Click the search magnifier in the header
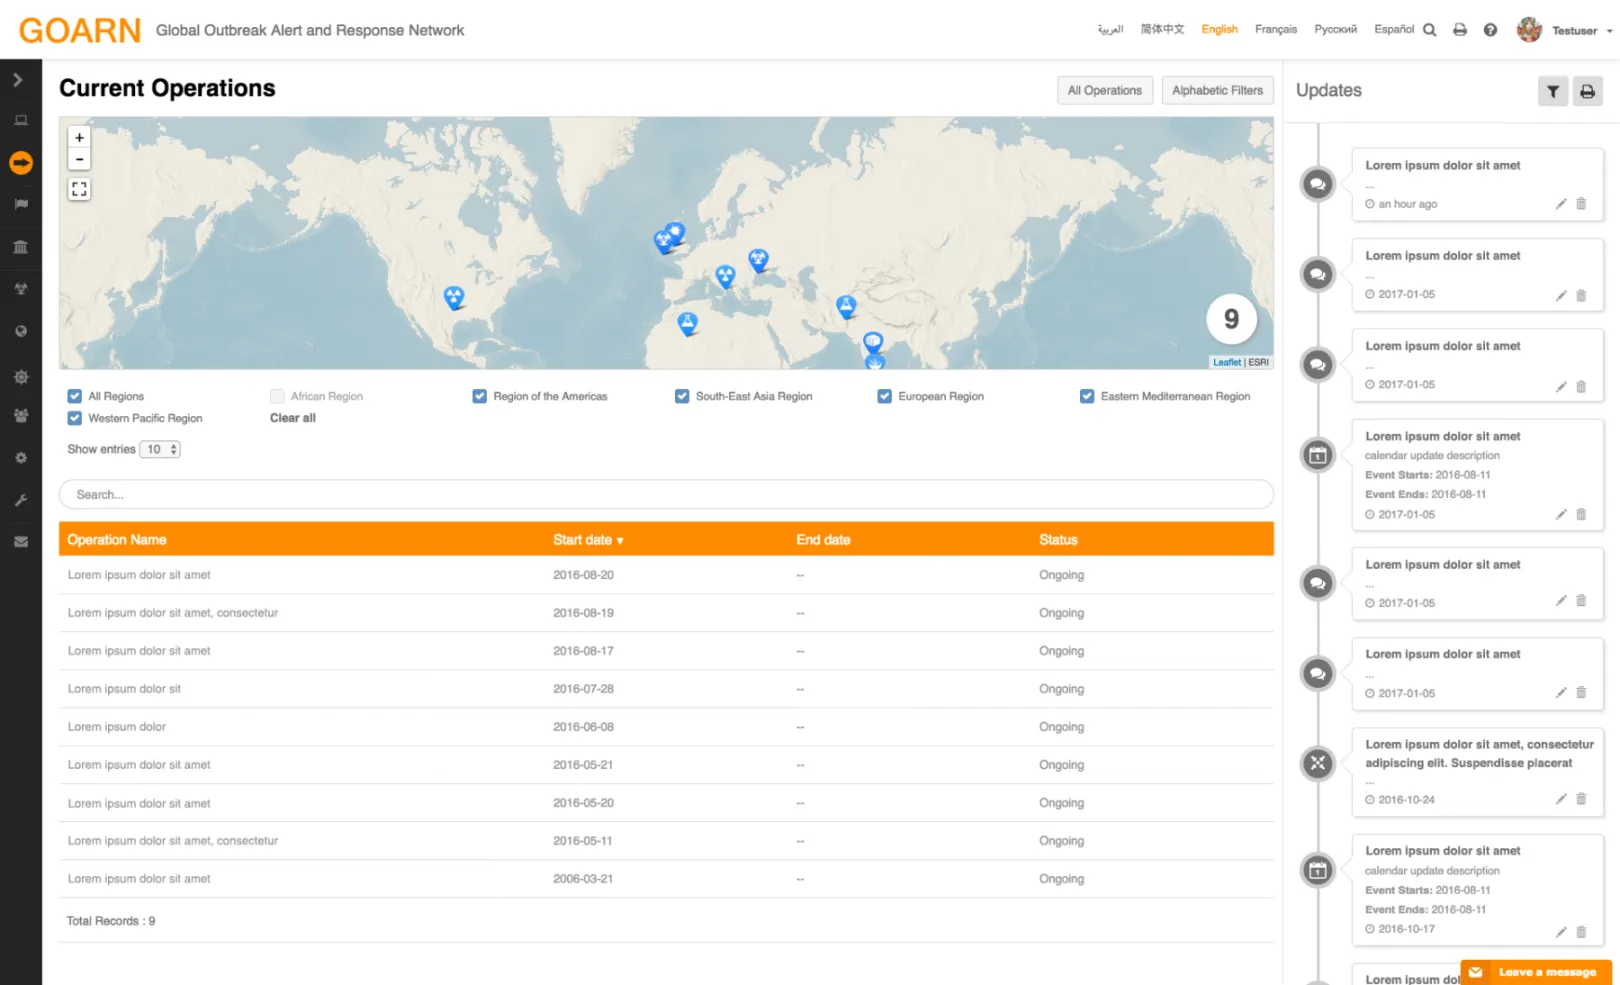This screenshot has width=1620, height=985. coord(1430,30)
